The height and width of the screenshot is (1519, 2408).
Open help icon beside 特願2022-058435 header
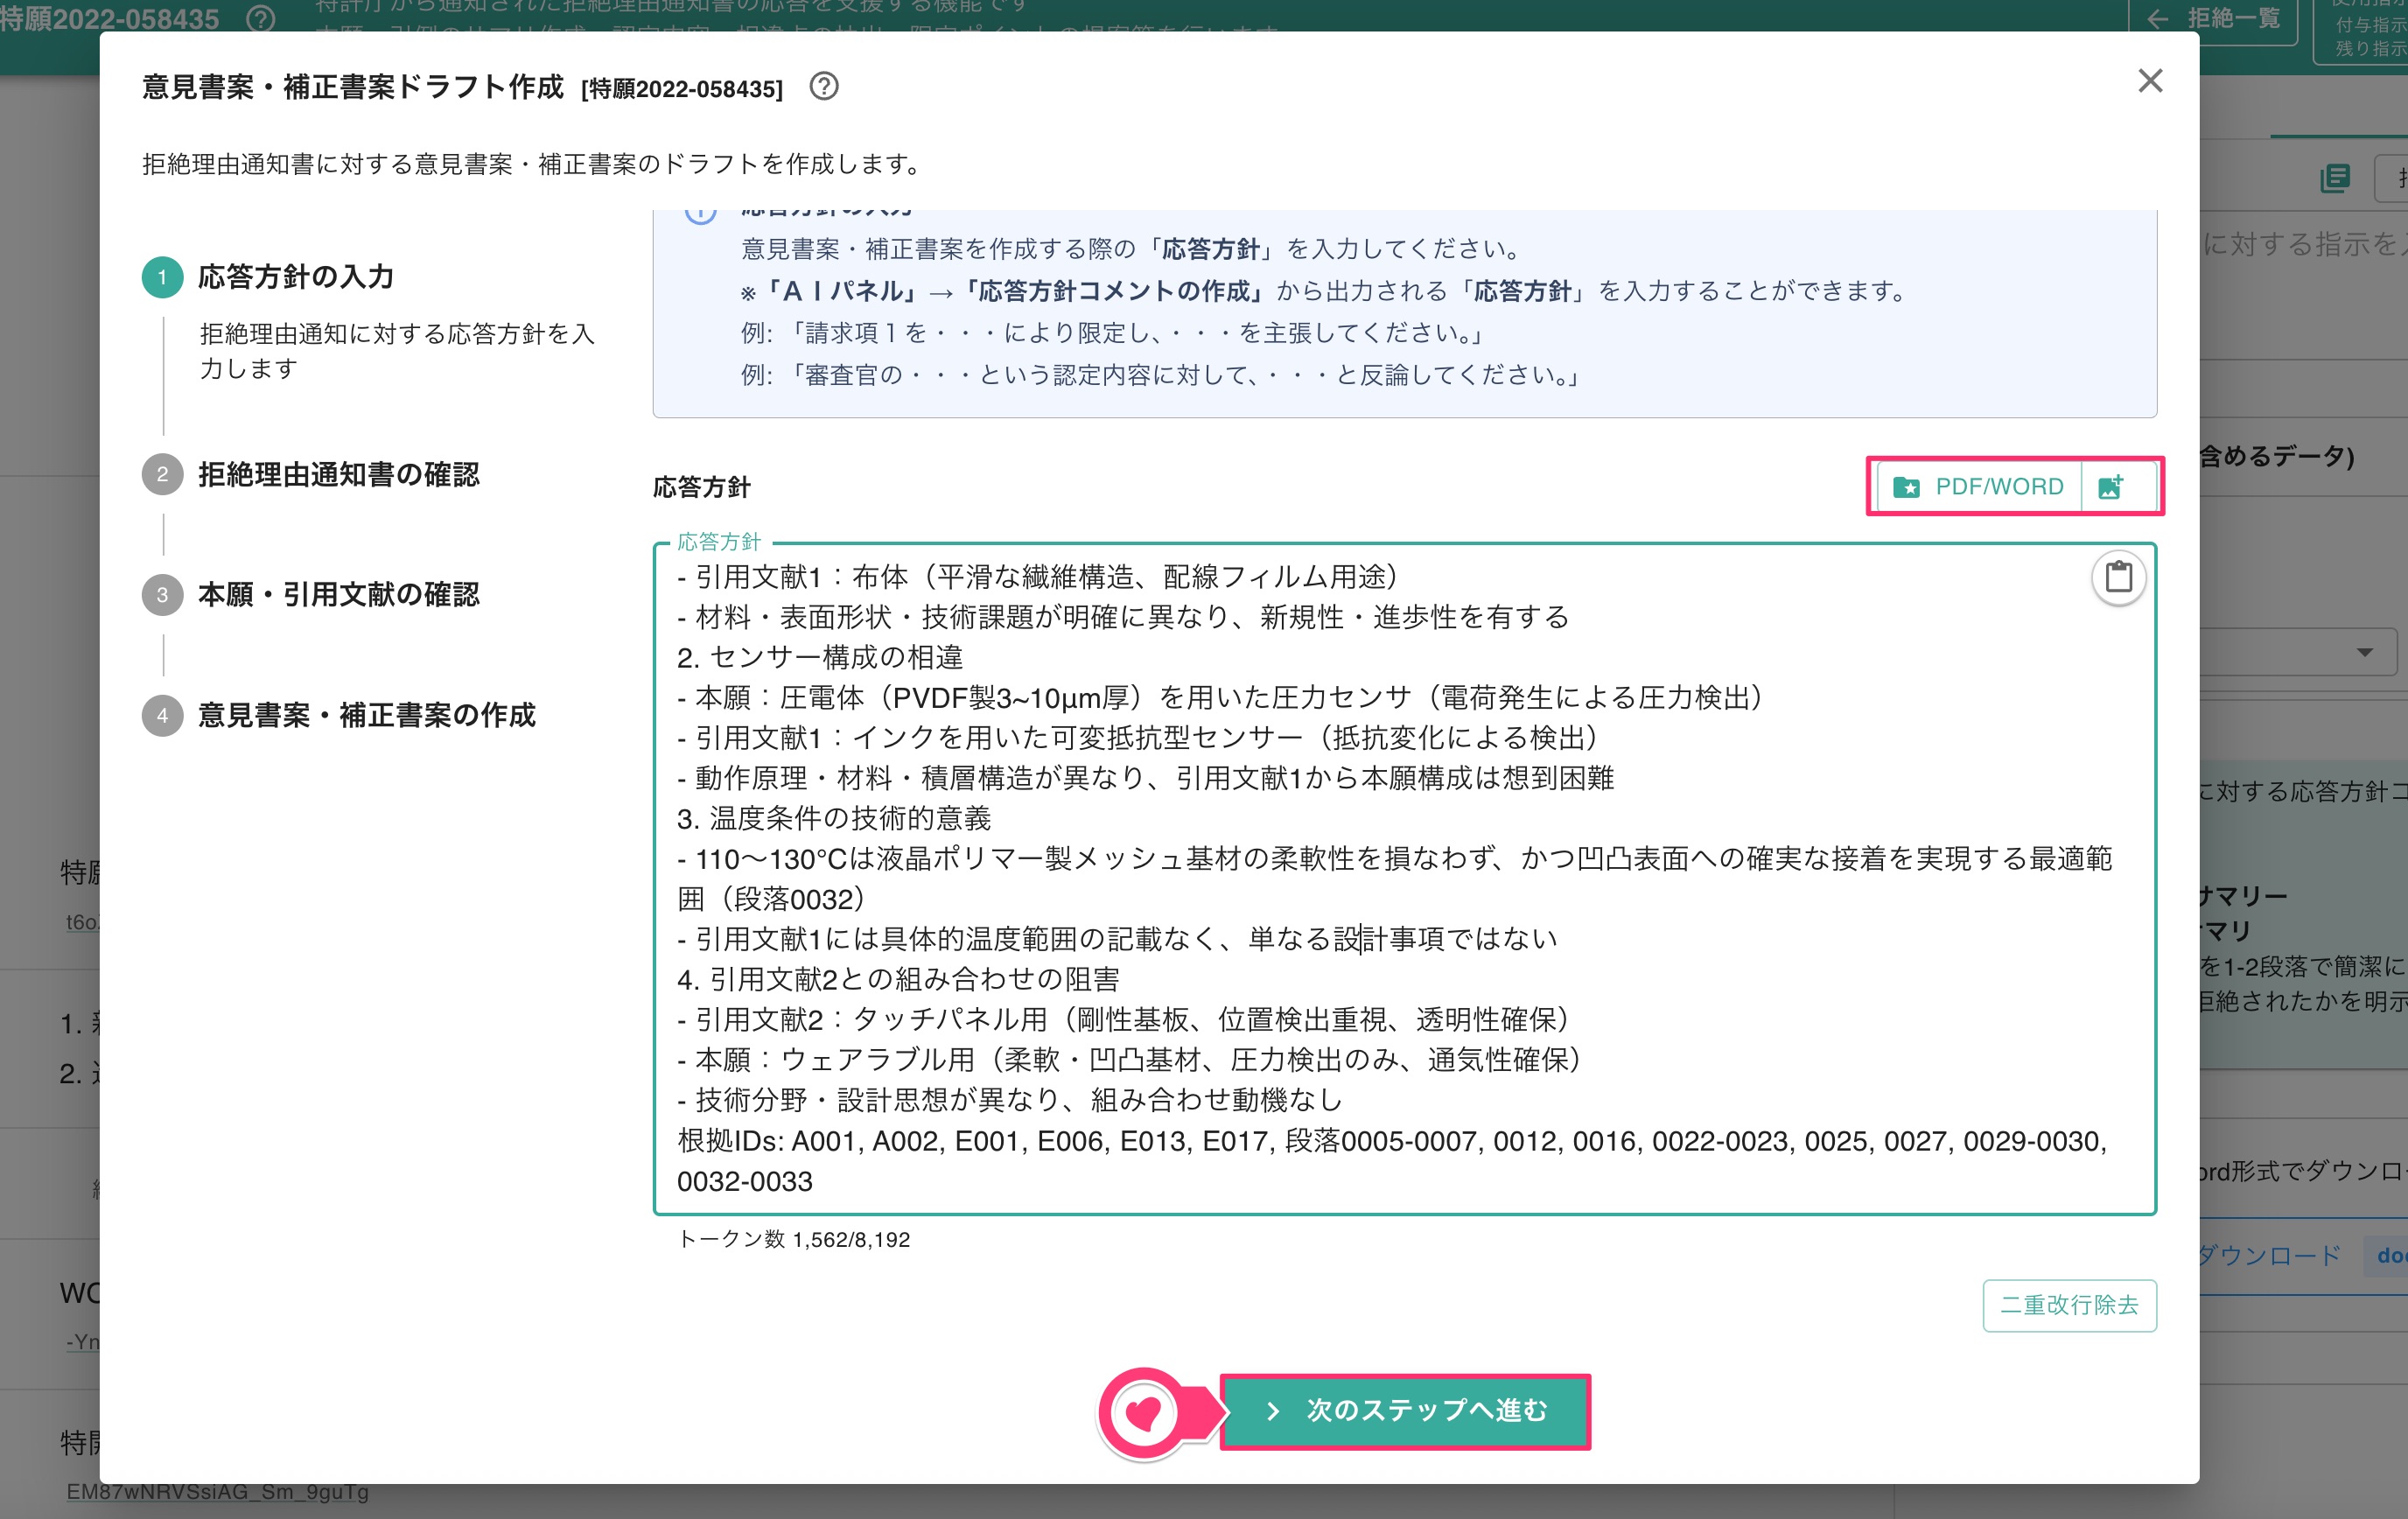(261, 18)
